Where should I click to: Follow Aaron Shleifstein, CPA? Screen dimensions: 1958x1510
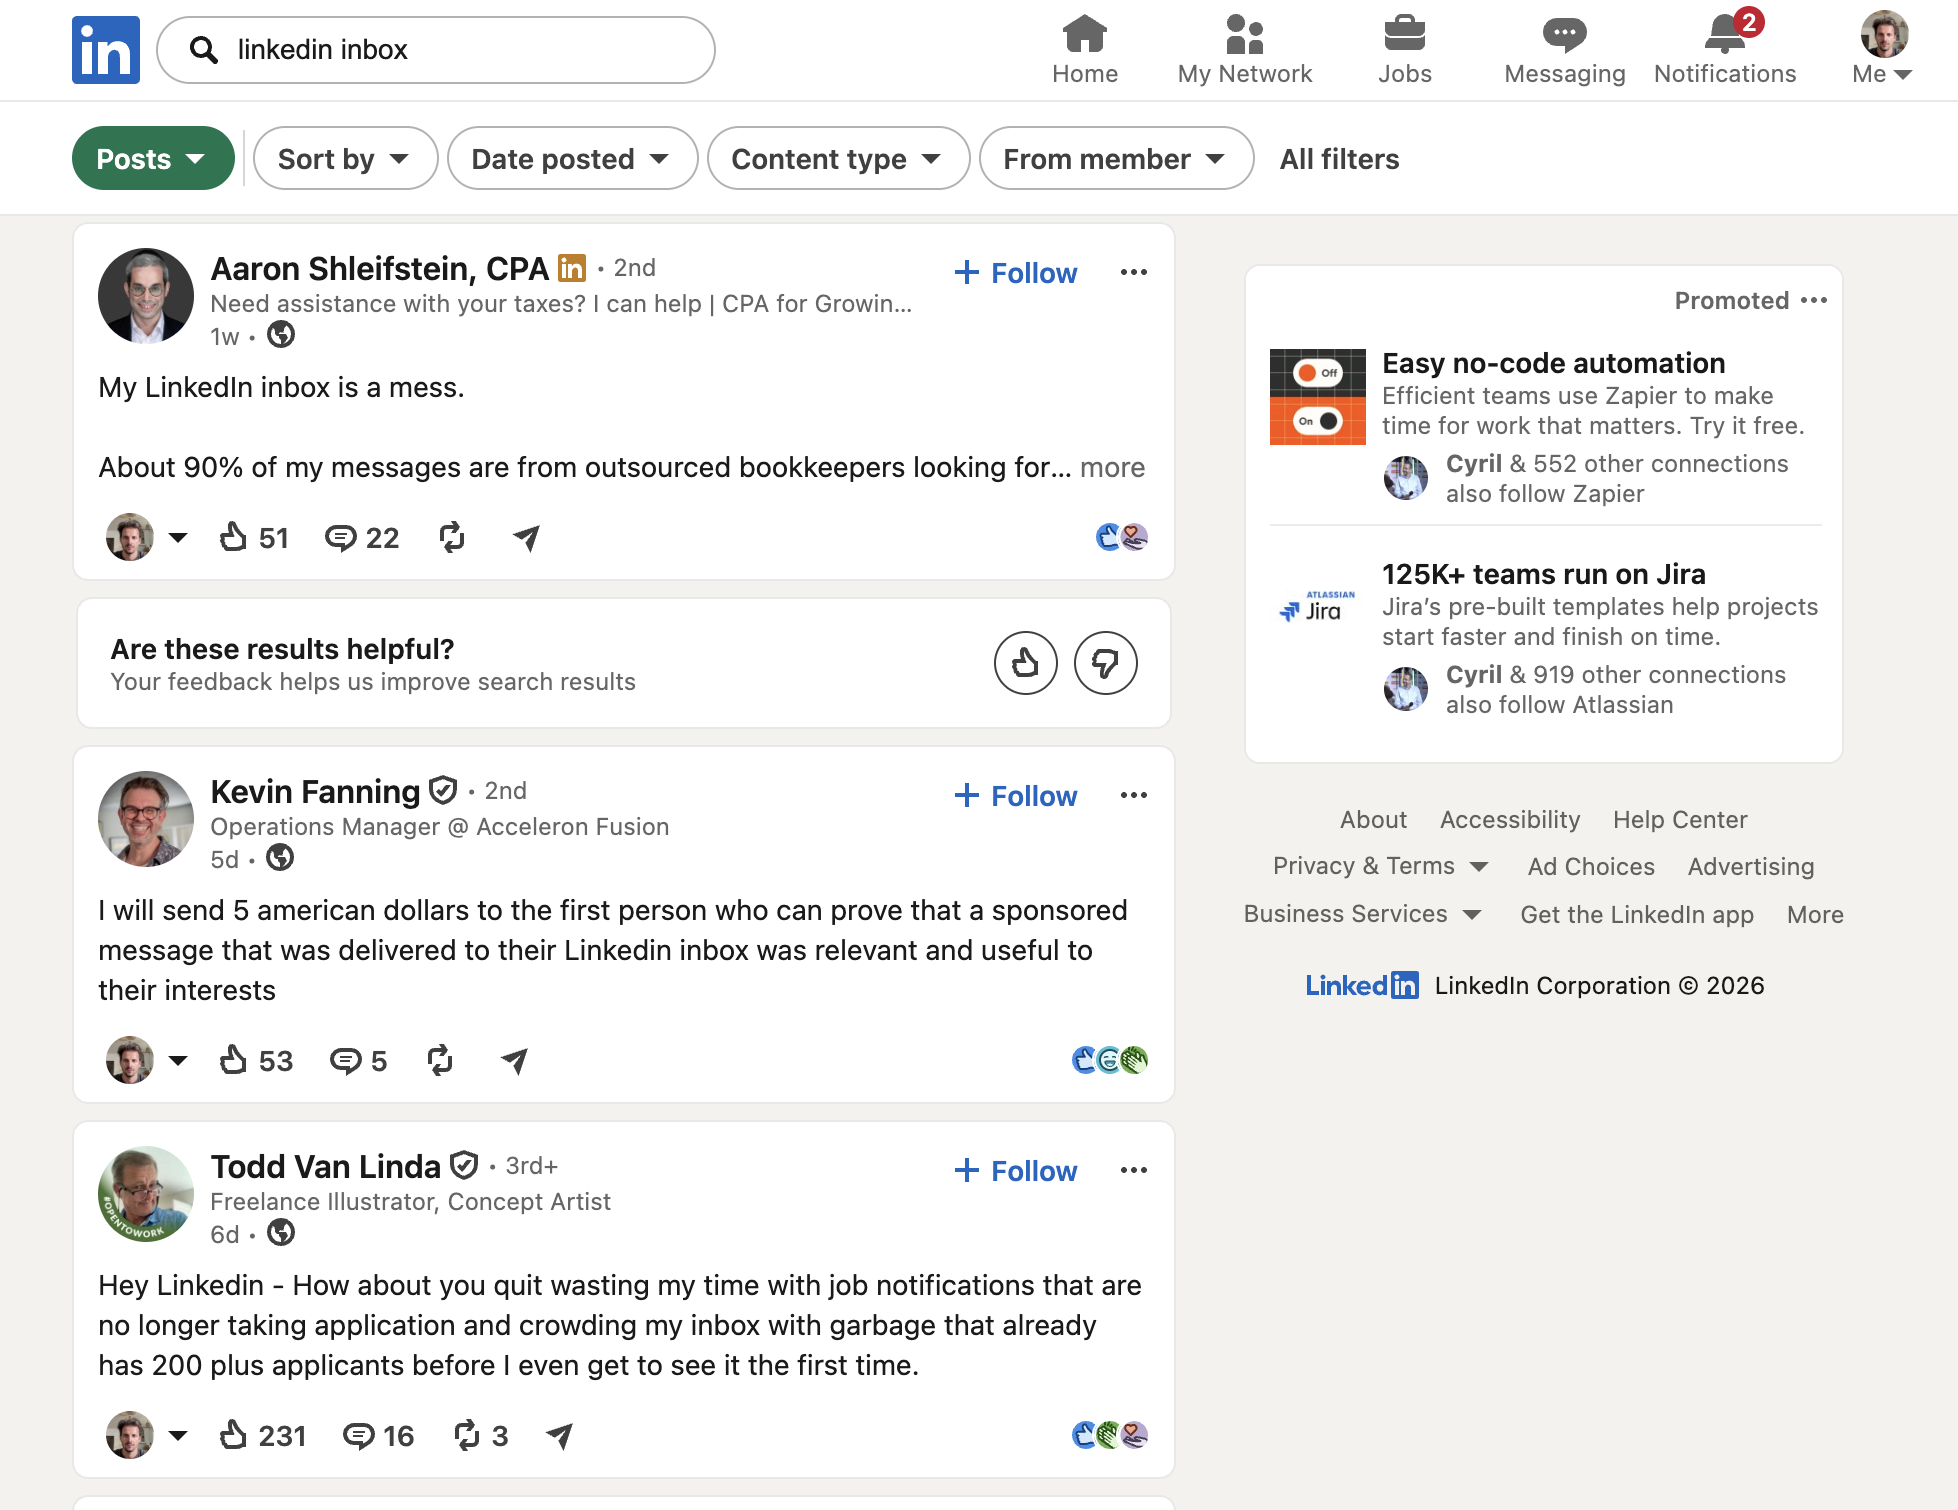click(x=1016, y=273)
